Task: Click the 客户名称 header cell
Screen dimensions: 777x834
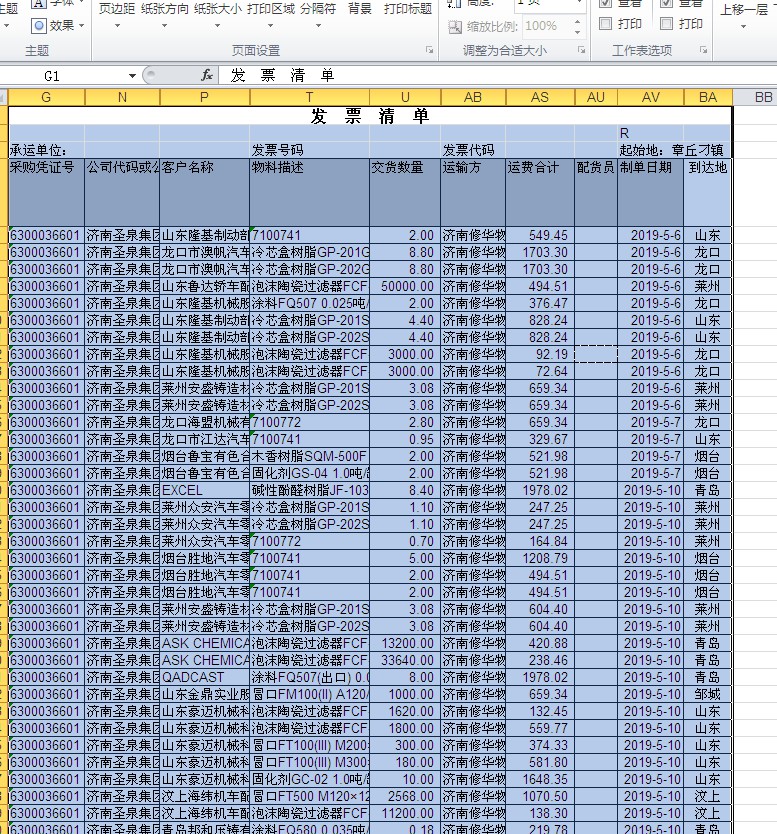Action: (204, 192)
